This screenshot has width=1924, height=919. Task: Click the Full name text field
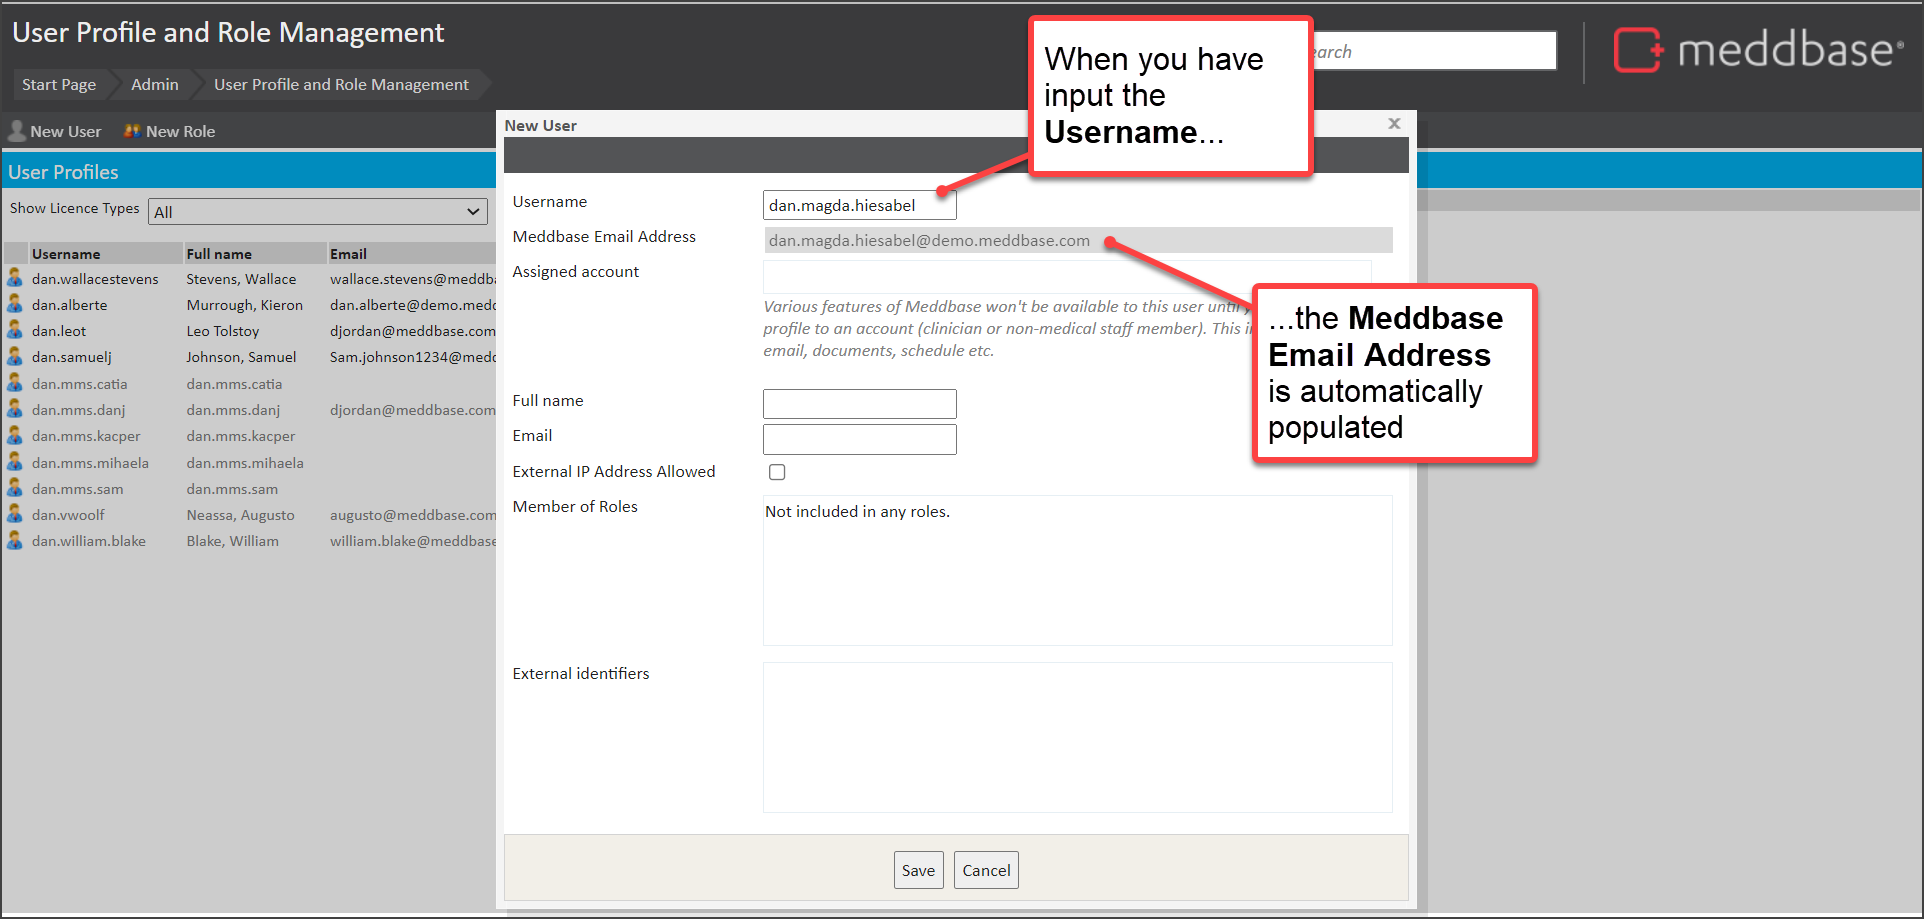click(859, 404)
